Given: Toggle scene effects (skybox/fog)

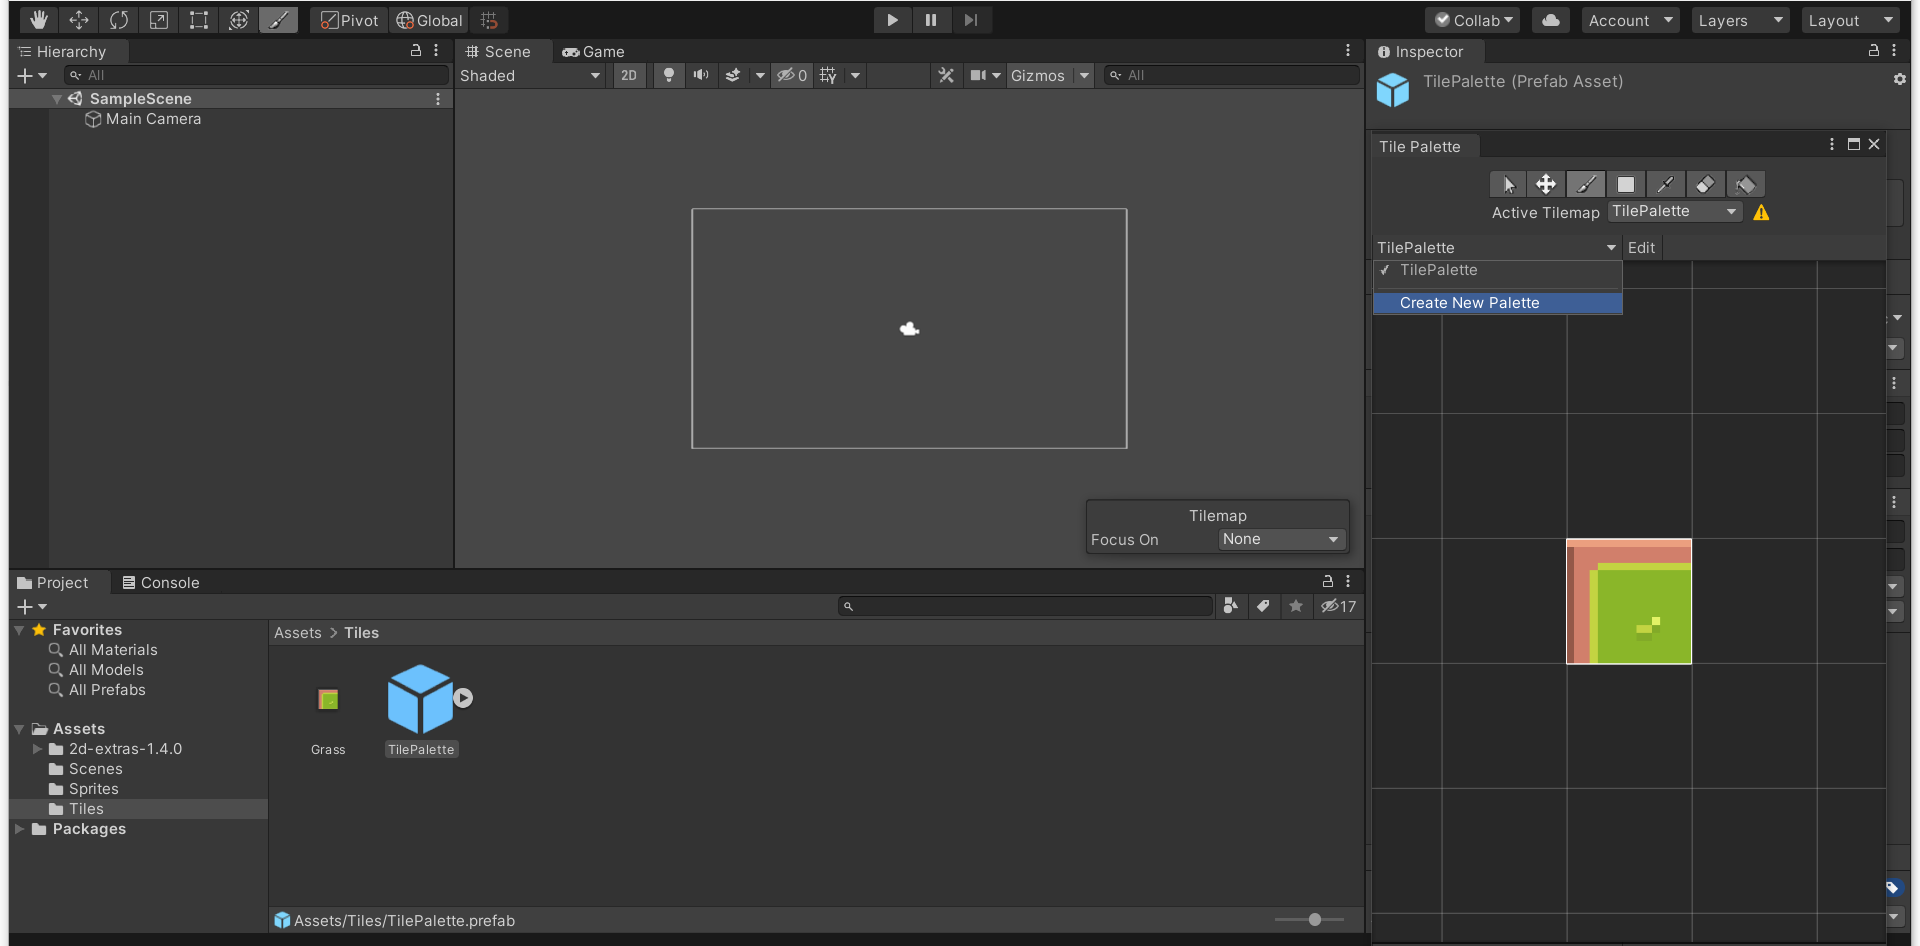Looking at the screenshot, I should (x=733, y=75).
